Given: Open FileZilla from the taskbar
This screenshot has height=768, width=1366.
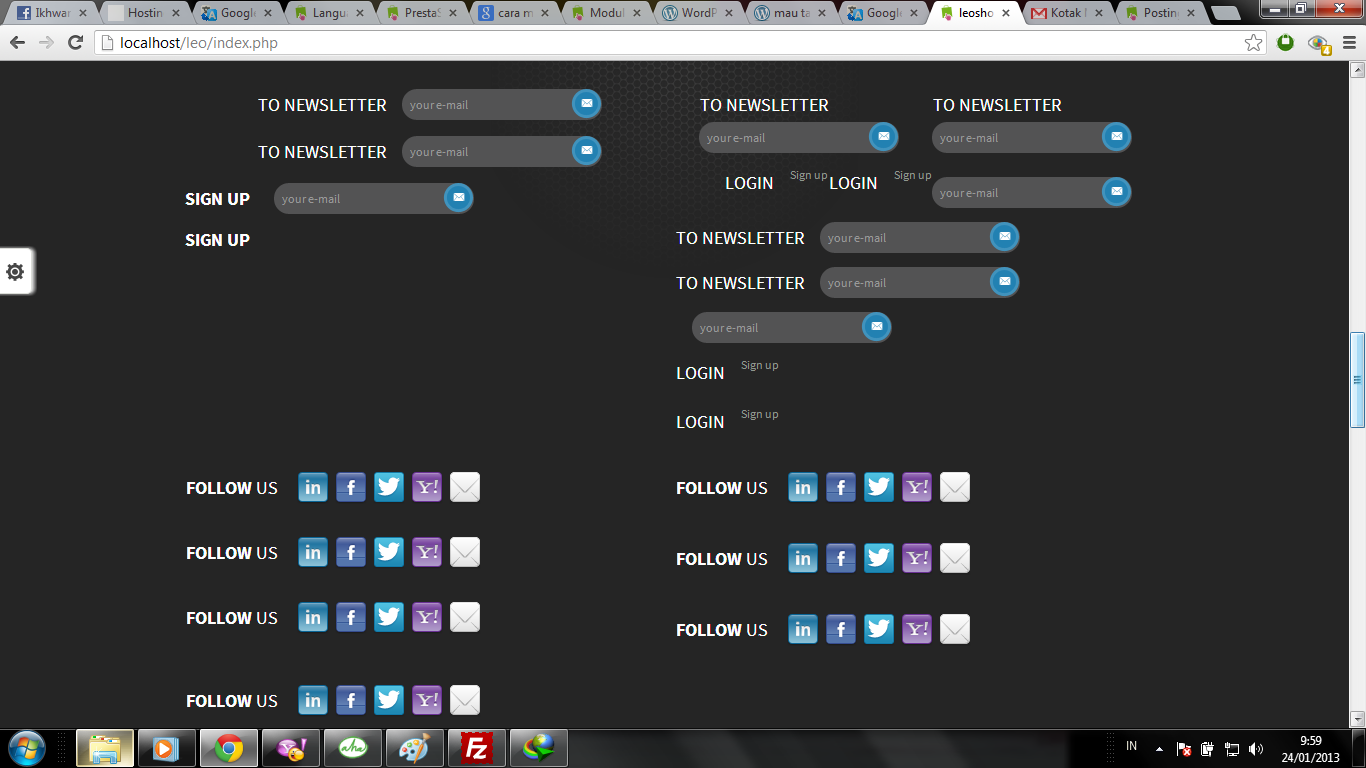Looking at the screenshot, I should click(x=477, y=748).
